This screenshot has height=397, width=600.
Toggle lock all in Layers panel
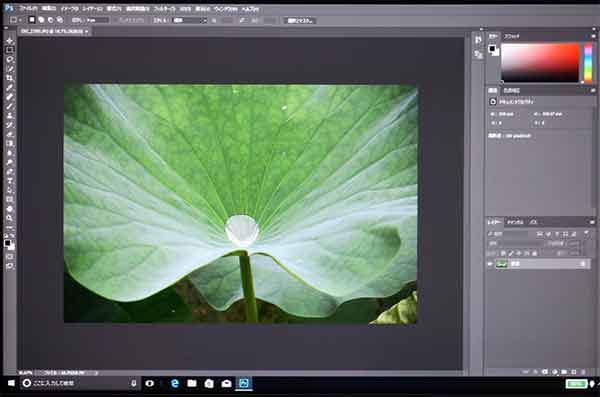point(535,253)
